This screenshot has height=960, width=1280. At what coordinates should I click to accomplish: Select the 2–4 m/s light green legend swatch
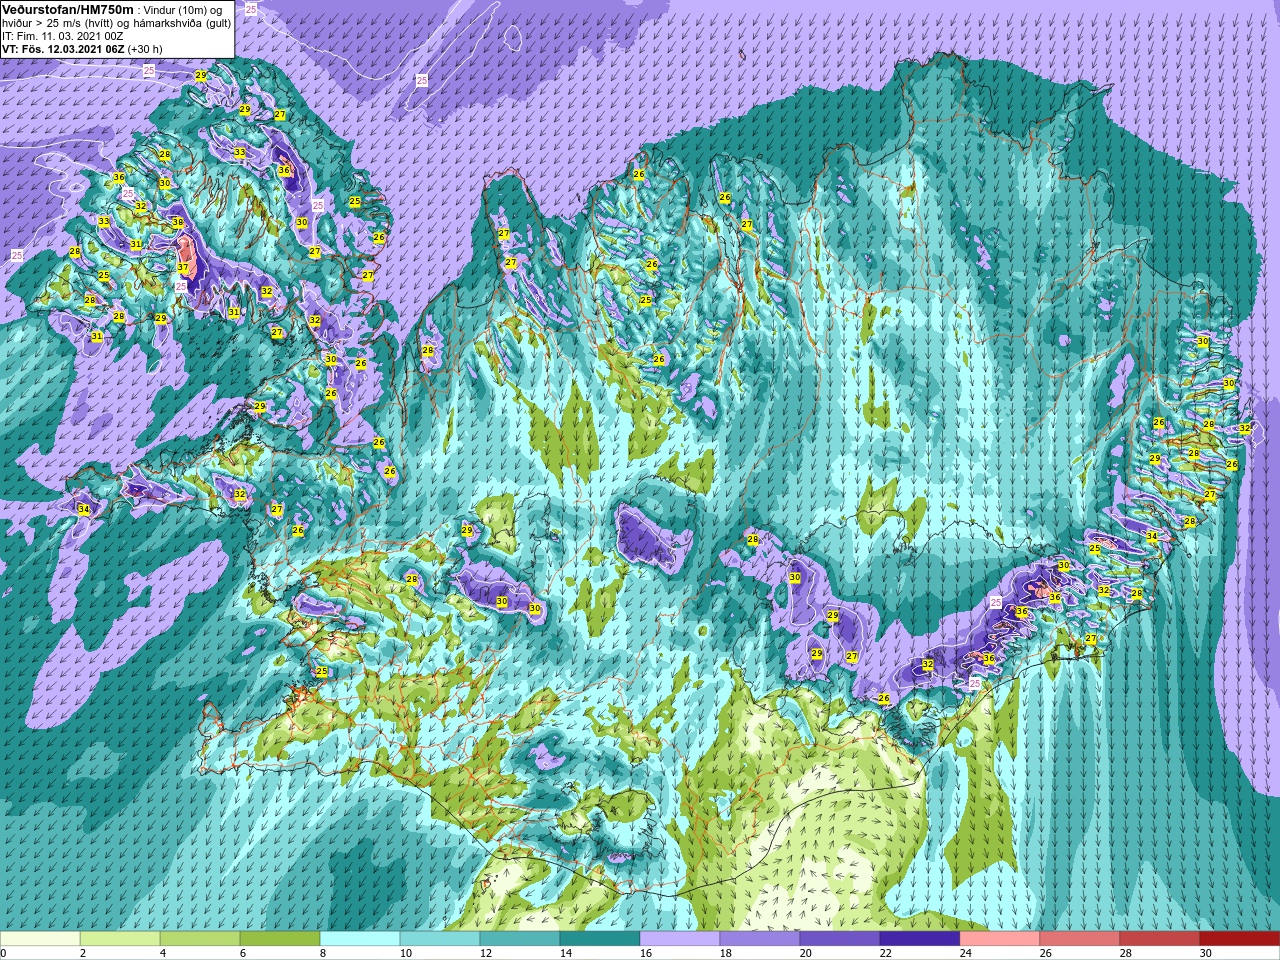[x=120, y=939]
